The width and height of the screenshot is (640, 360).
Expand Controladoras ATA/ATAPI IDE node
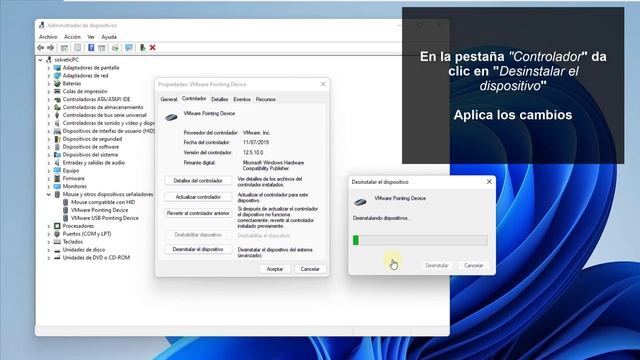click(x=49, y=99)
